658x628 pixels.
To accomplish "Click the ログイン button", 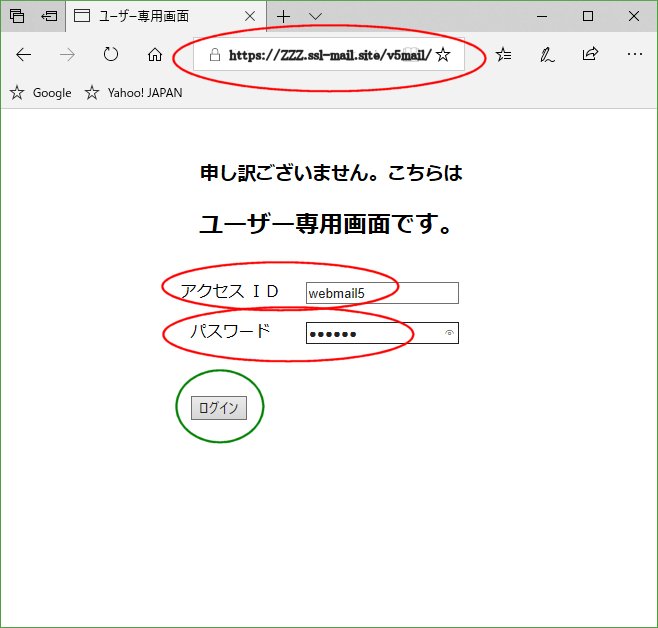I will [219, 408].
